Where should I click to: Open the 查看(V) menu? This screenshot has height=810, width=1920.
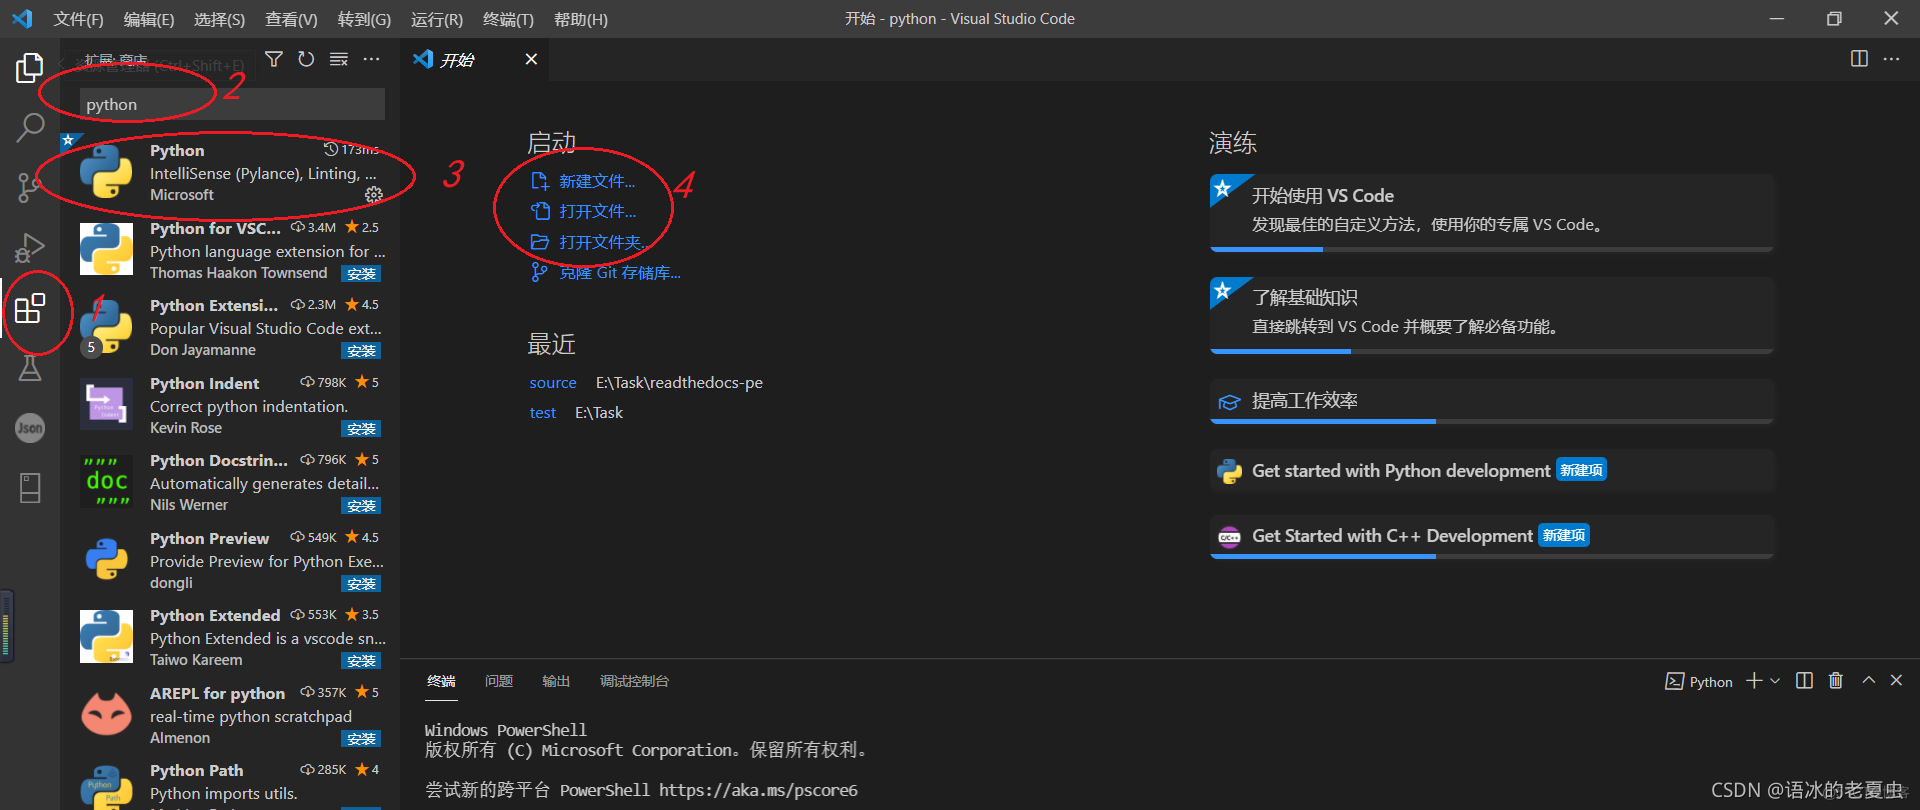click(x=291, y=19)
